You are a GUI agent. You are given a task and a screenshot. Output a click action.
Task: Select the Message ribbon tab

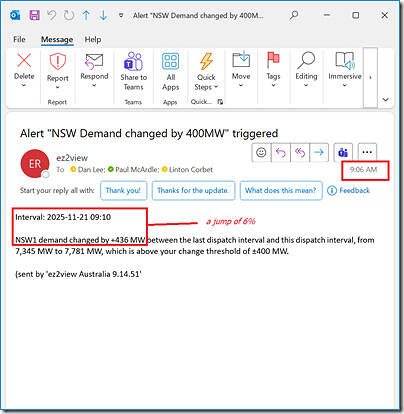pos(57,39)
